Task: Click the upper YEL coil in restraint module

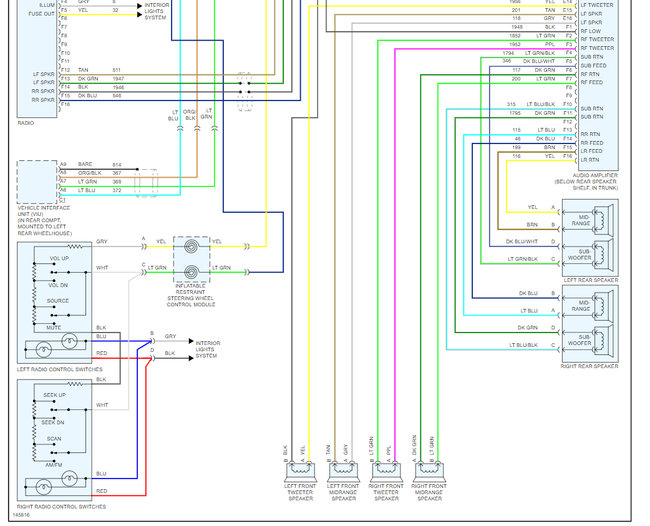Action: click(x=191, y=247)
